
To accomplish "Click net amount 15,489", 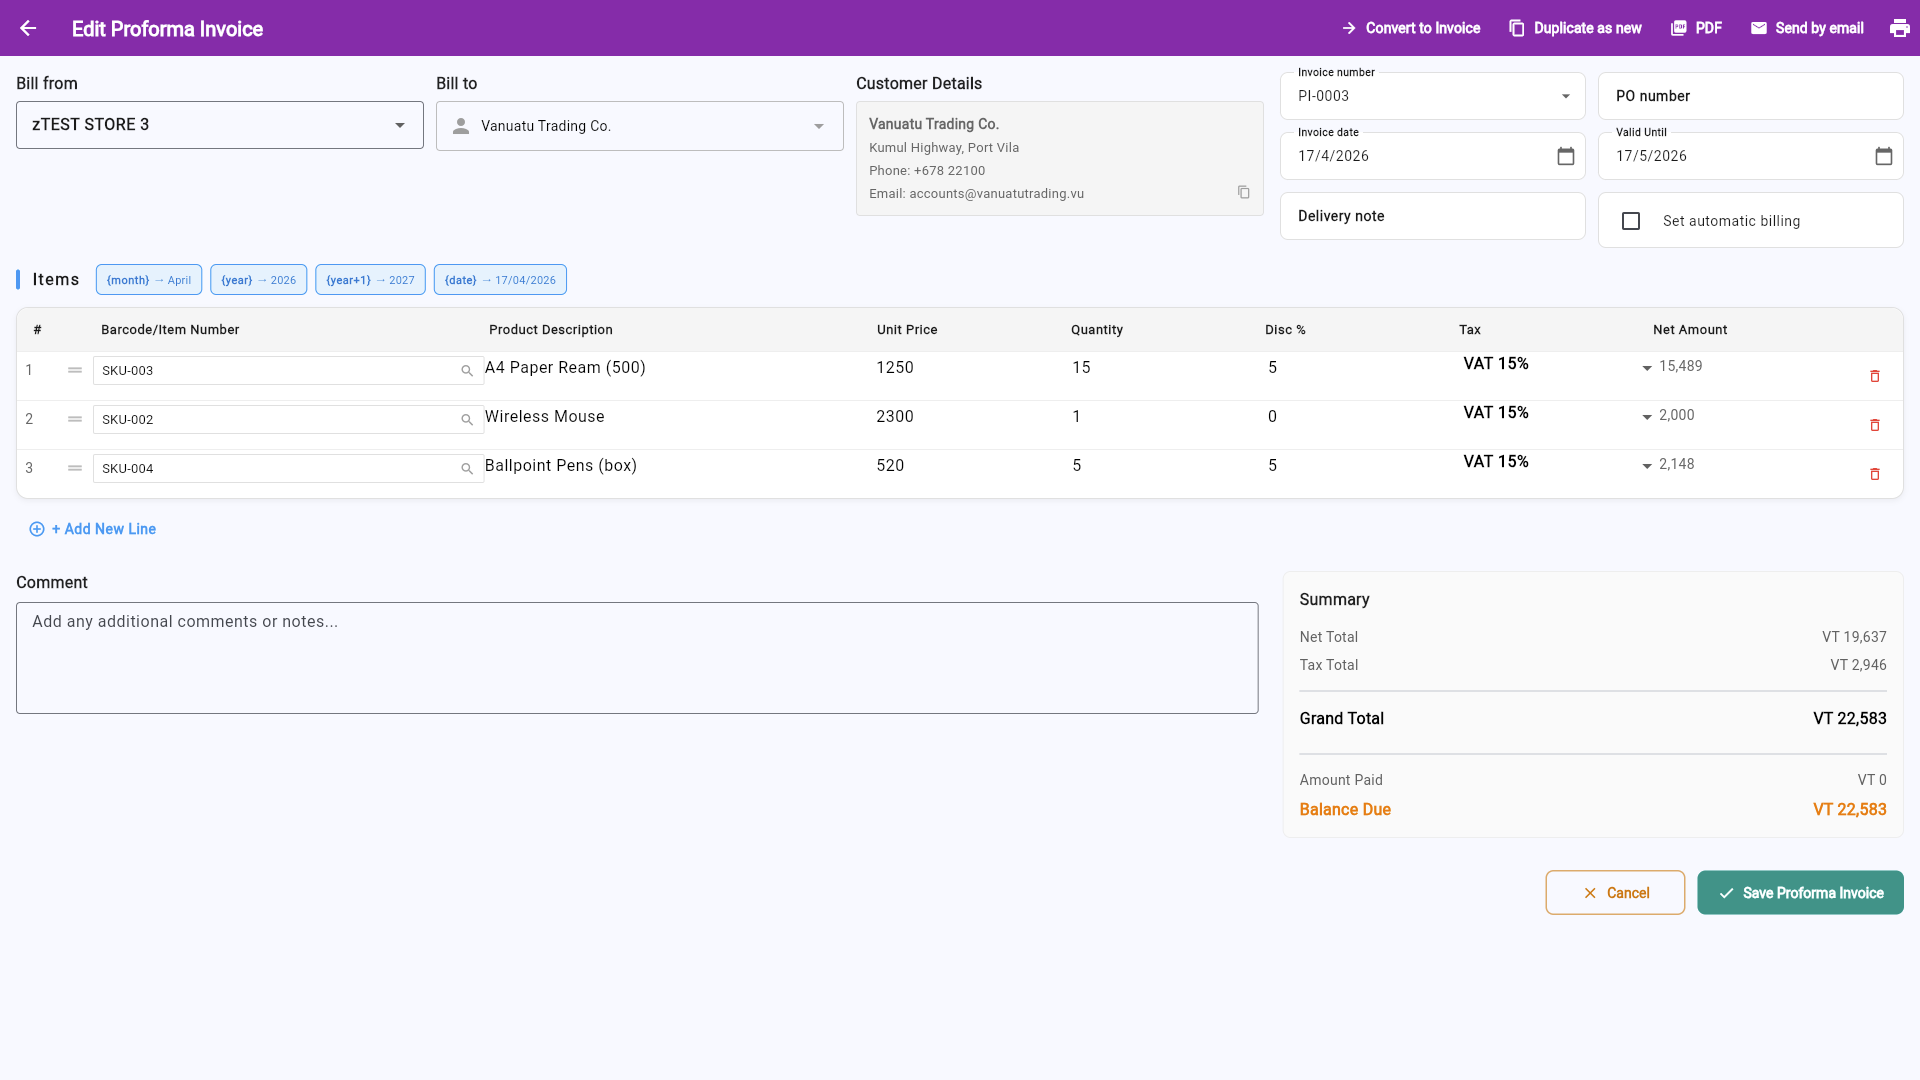I will pos(1680,366).
